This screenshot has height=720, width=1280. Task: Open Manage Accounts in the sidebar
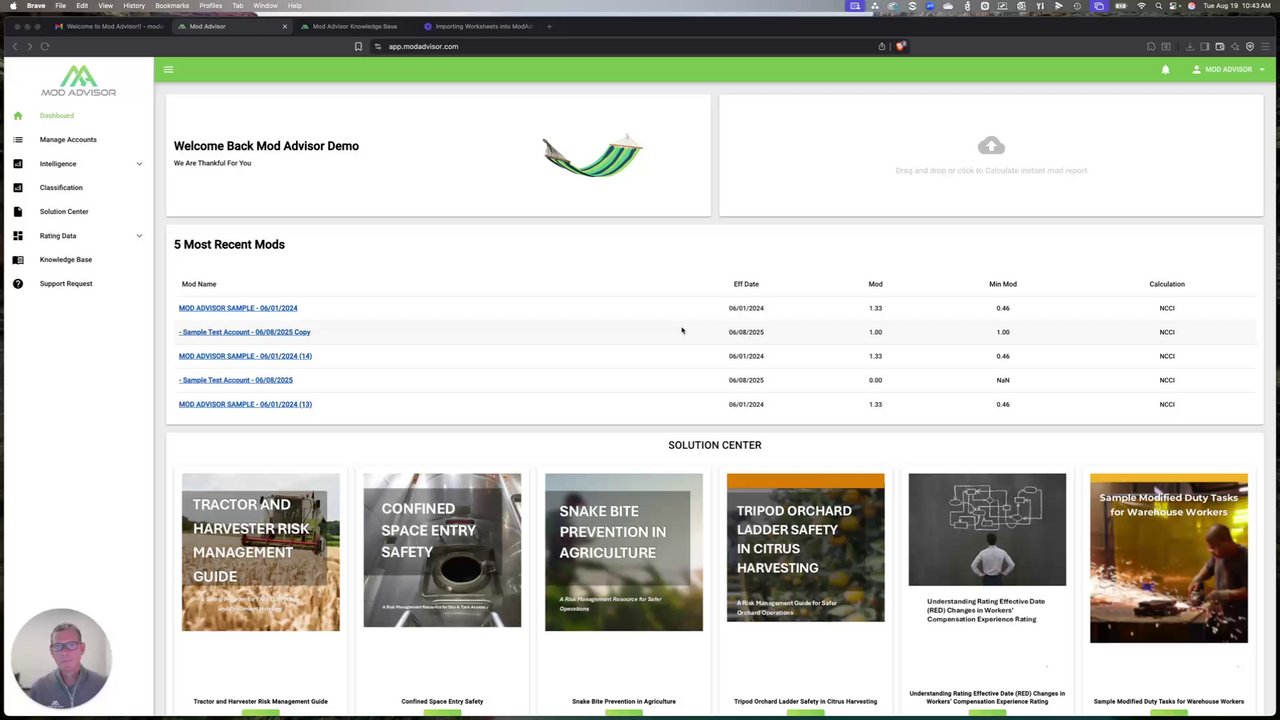(68, 140)
